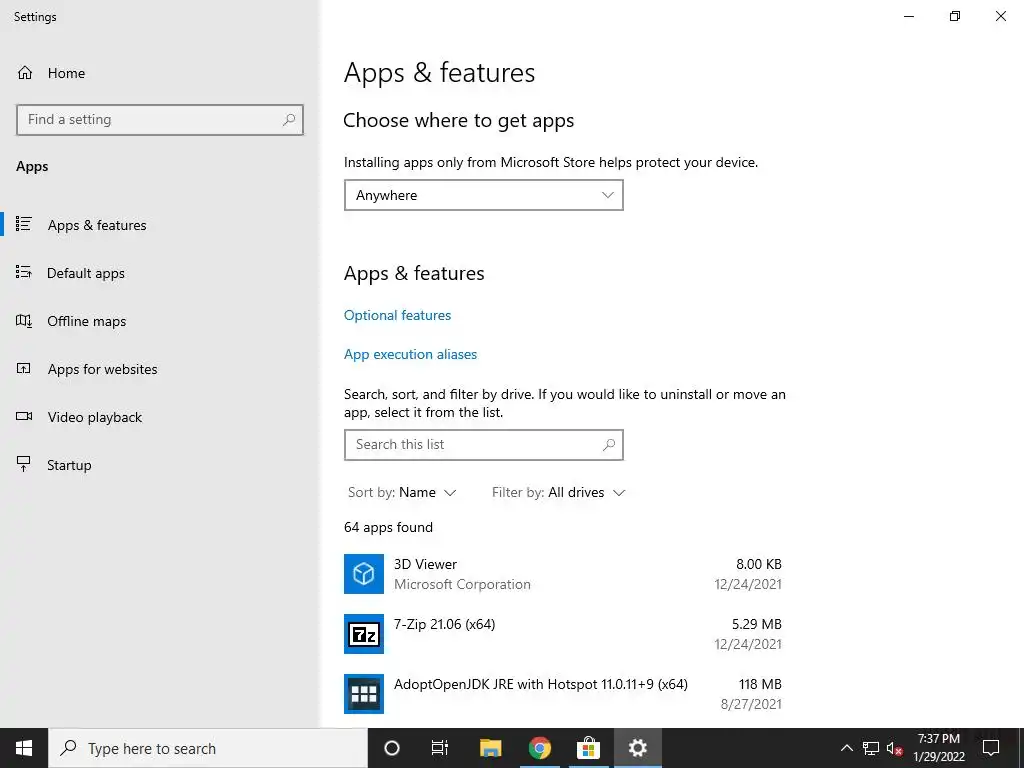This screenshot has width=1024, height=768.
Task: Open Optional features link
Action: click(x=397, y=315)
